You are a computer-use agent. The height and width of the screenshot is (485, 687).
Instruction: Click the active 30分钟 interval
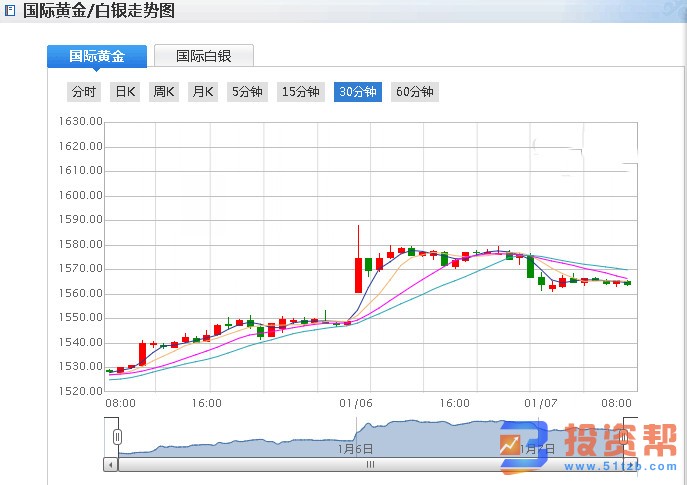[358, 92]
